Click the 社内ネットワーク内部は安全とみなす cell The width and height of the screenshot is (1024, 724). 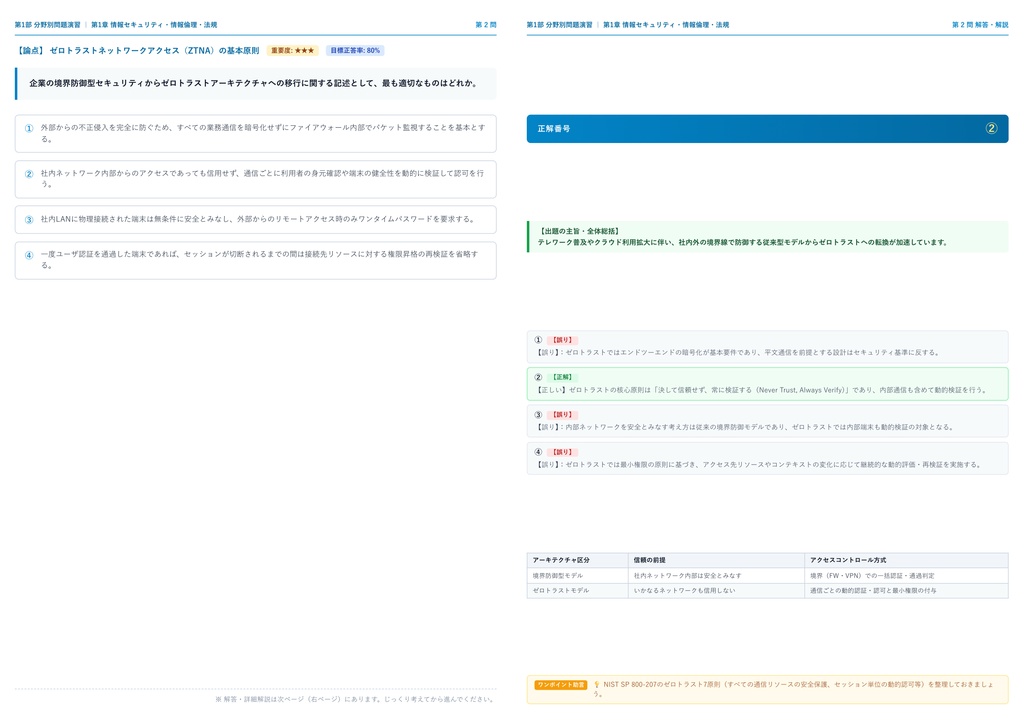tap(687, 576)
